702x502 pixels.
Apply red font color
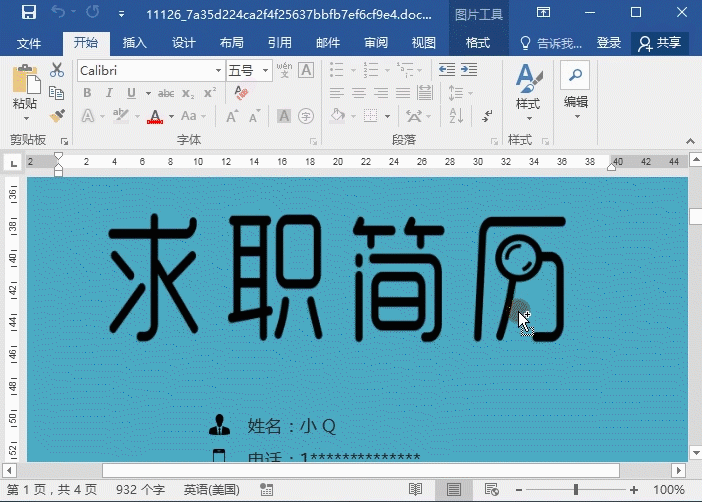click(155, 116)
